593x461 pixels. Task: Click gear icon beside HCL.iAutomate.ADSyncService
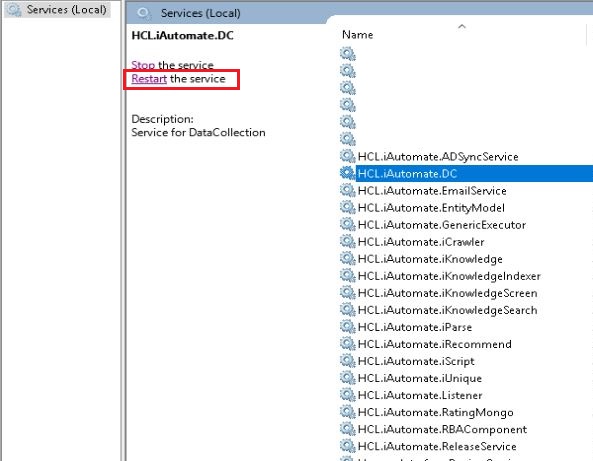point(348,156)
